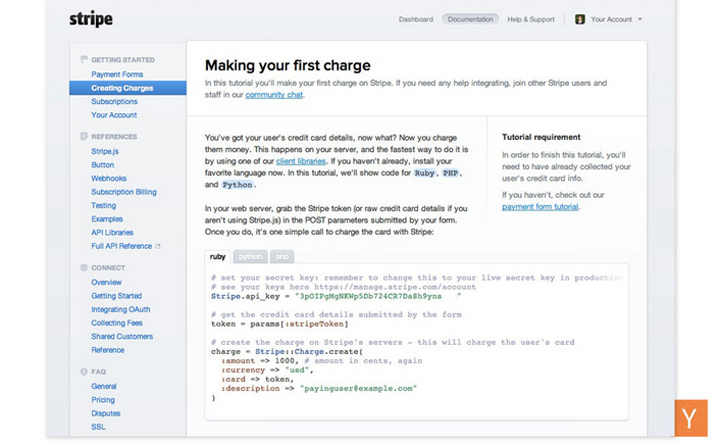Open the General FAQ page

tap(104, 386)
